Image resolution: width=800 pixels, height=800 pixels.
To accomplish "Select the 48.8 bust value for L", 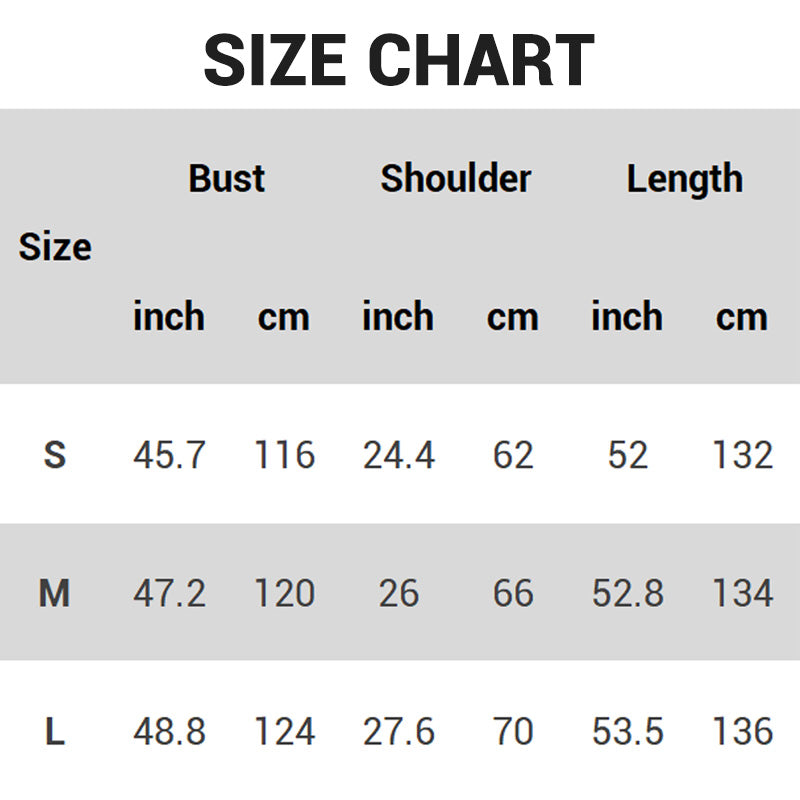I will click(169, 731).
